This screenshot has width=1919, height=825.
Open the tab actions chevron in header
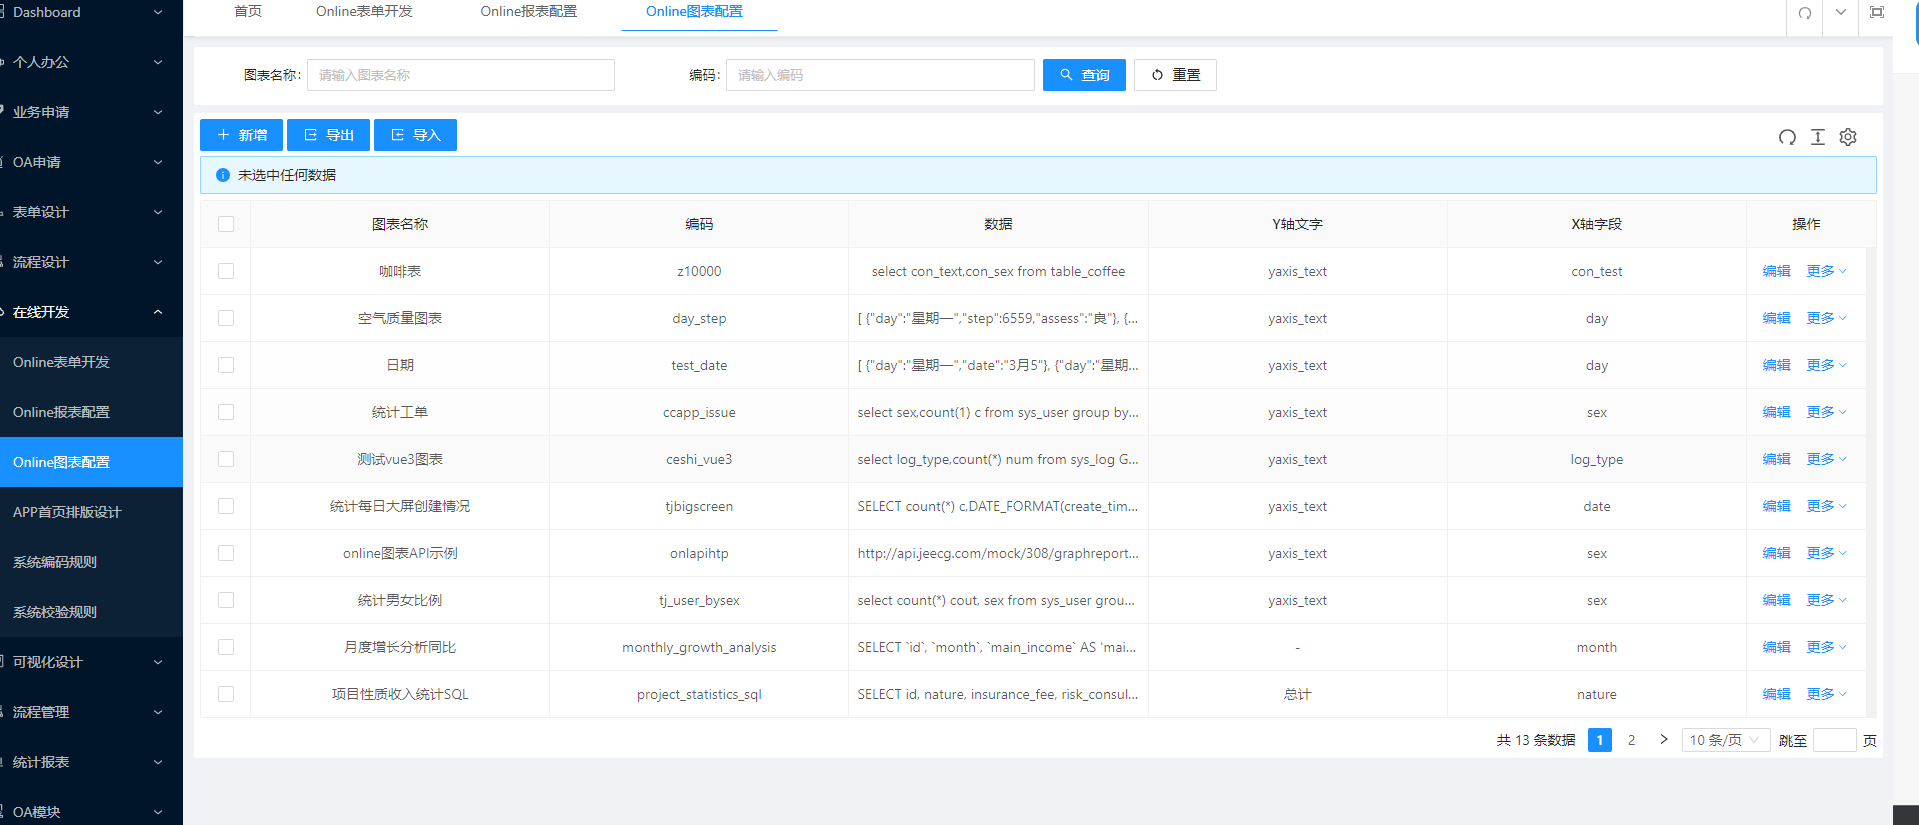click(1841, 13)
